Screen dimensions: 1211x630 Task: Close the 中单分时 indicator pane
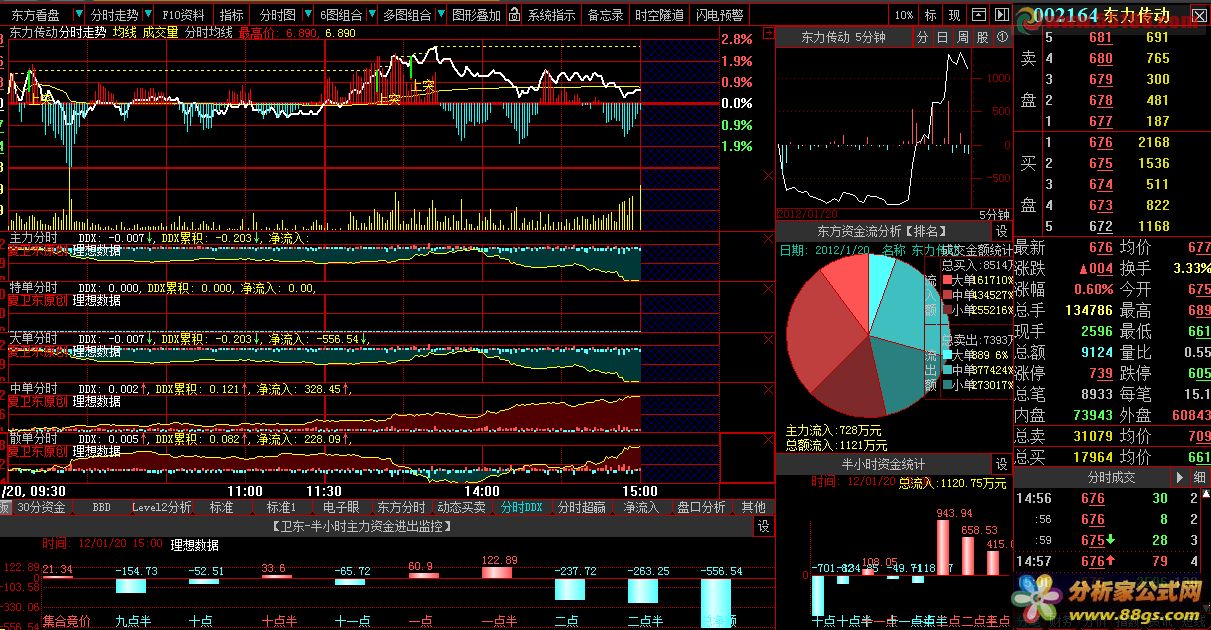point(767,389)
